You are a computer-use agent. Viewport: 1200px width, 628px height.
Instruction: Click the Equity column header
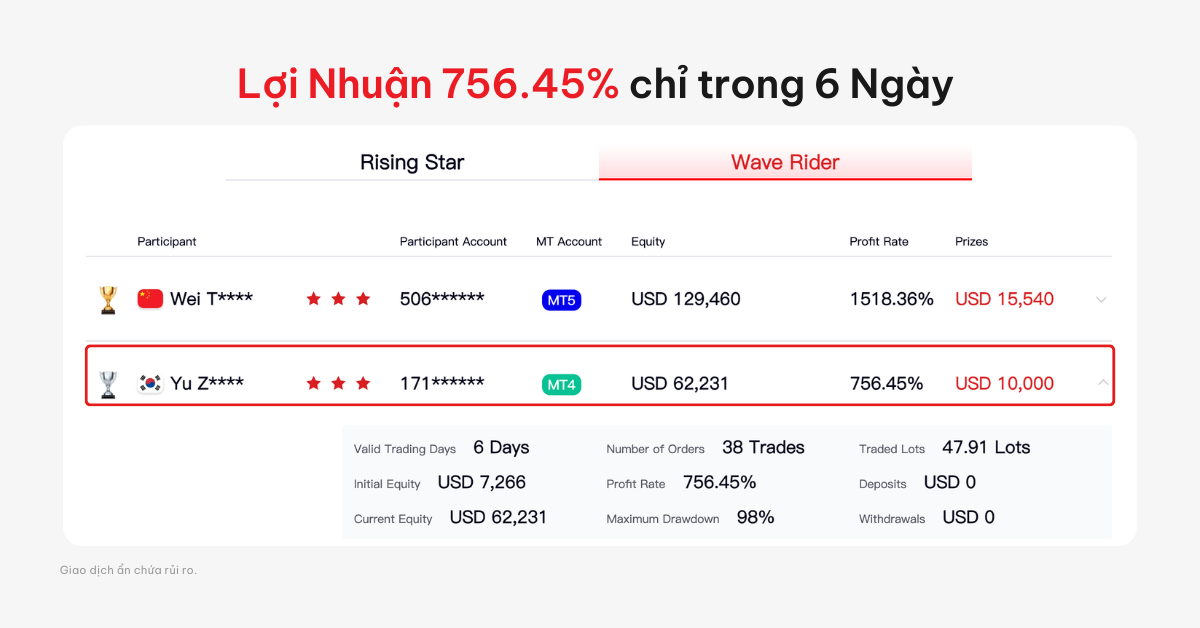(648, 242)
